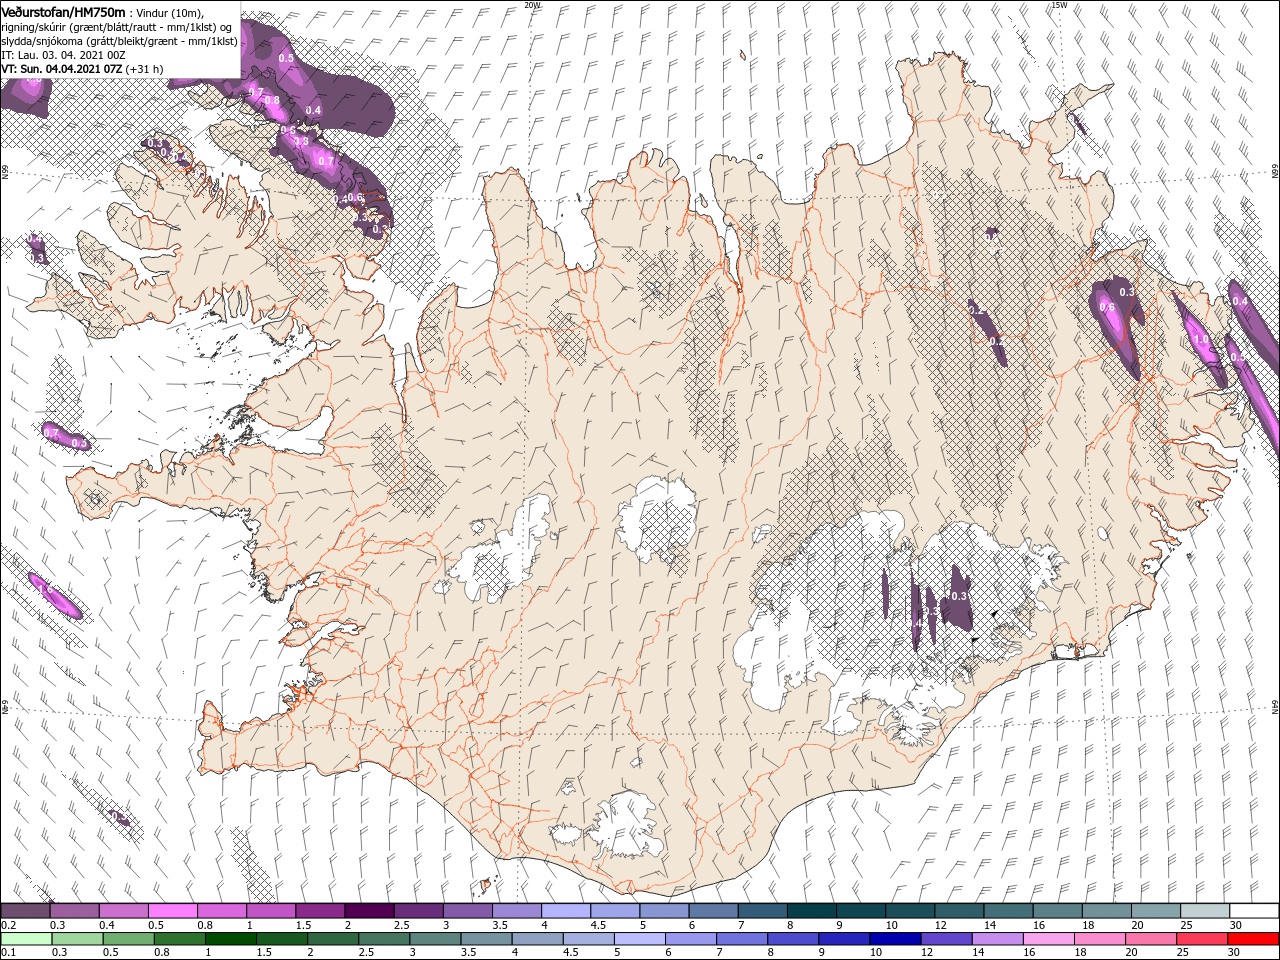Click the 15W longitude label at the top edge
The height and width of the screenshot is (960, 1280).
(1060, 5)
